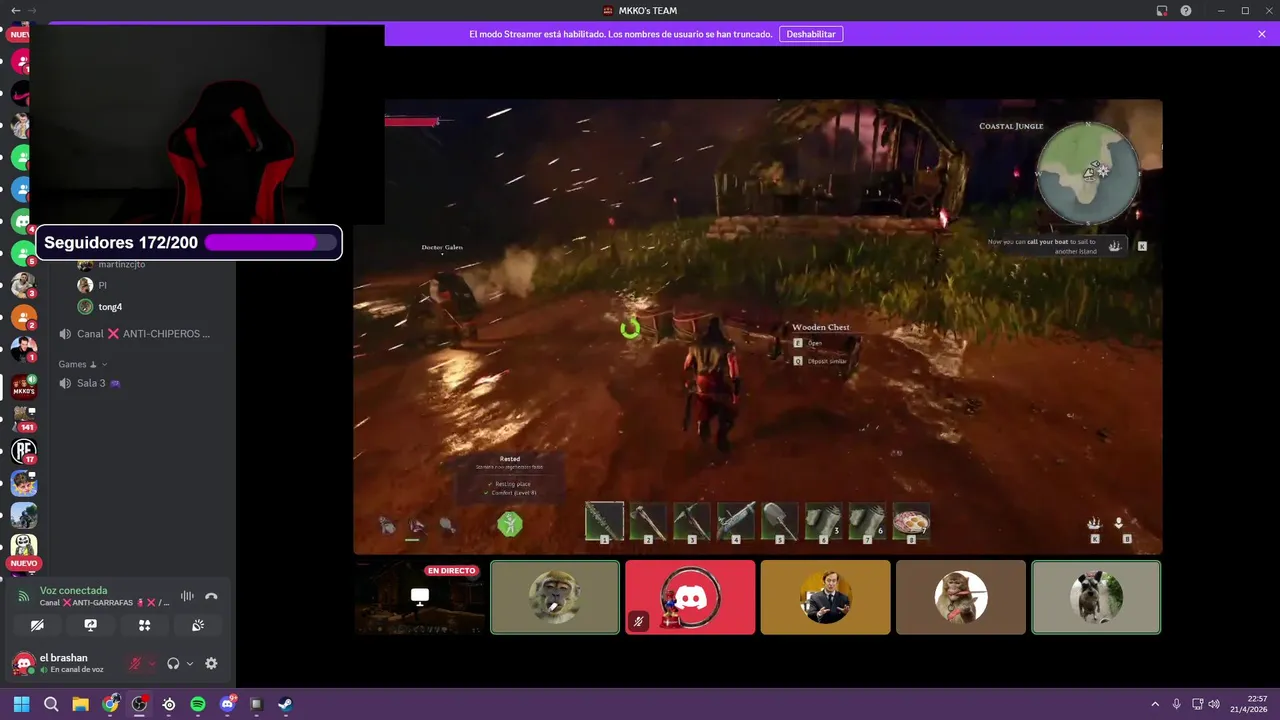This screenshot has width=1280, height=720.
Task: Open File Explorer in the taskbar
Action: pyautogui.click(x=80, y=704)
